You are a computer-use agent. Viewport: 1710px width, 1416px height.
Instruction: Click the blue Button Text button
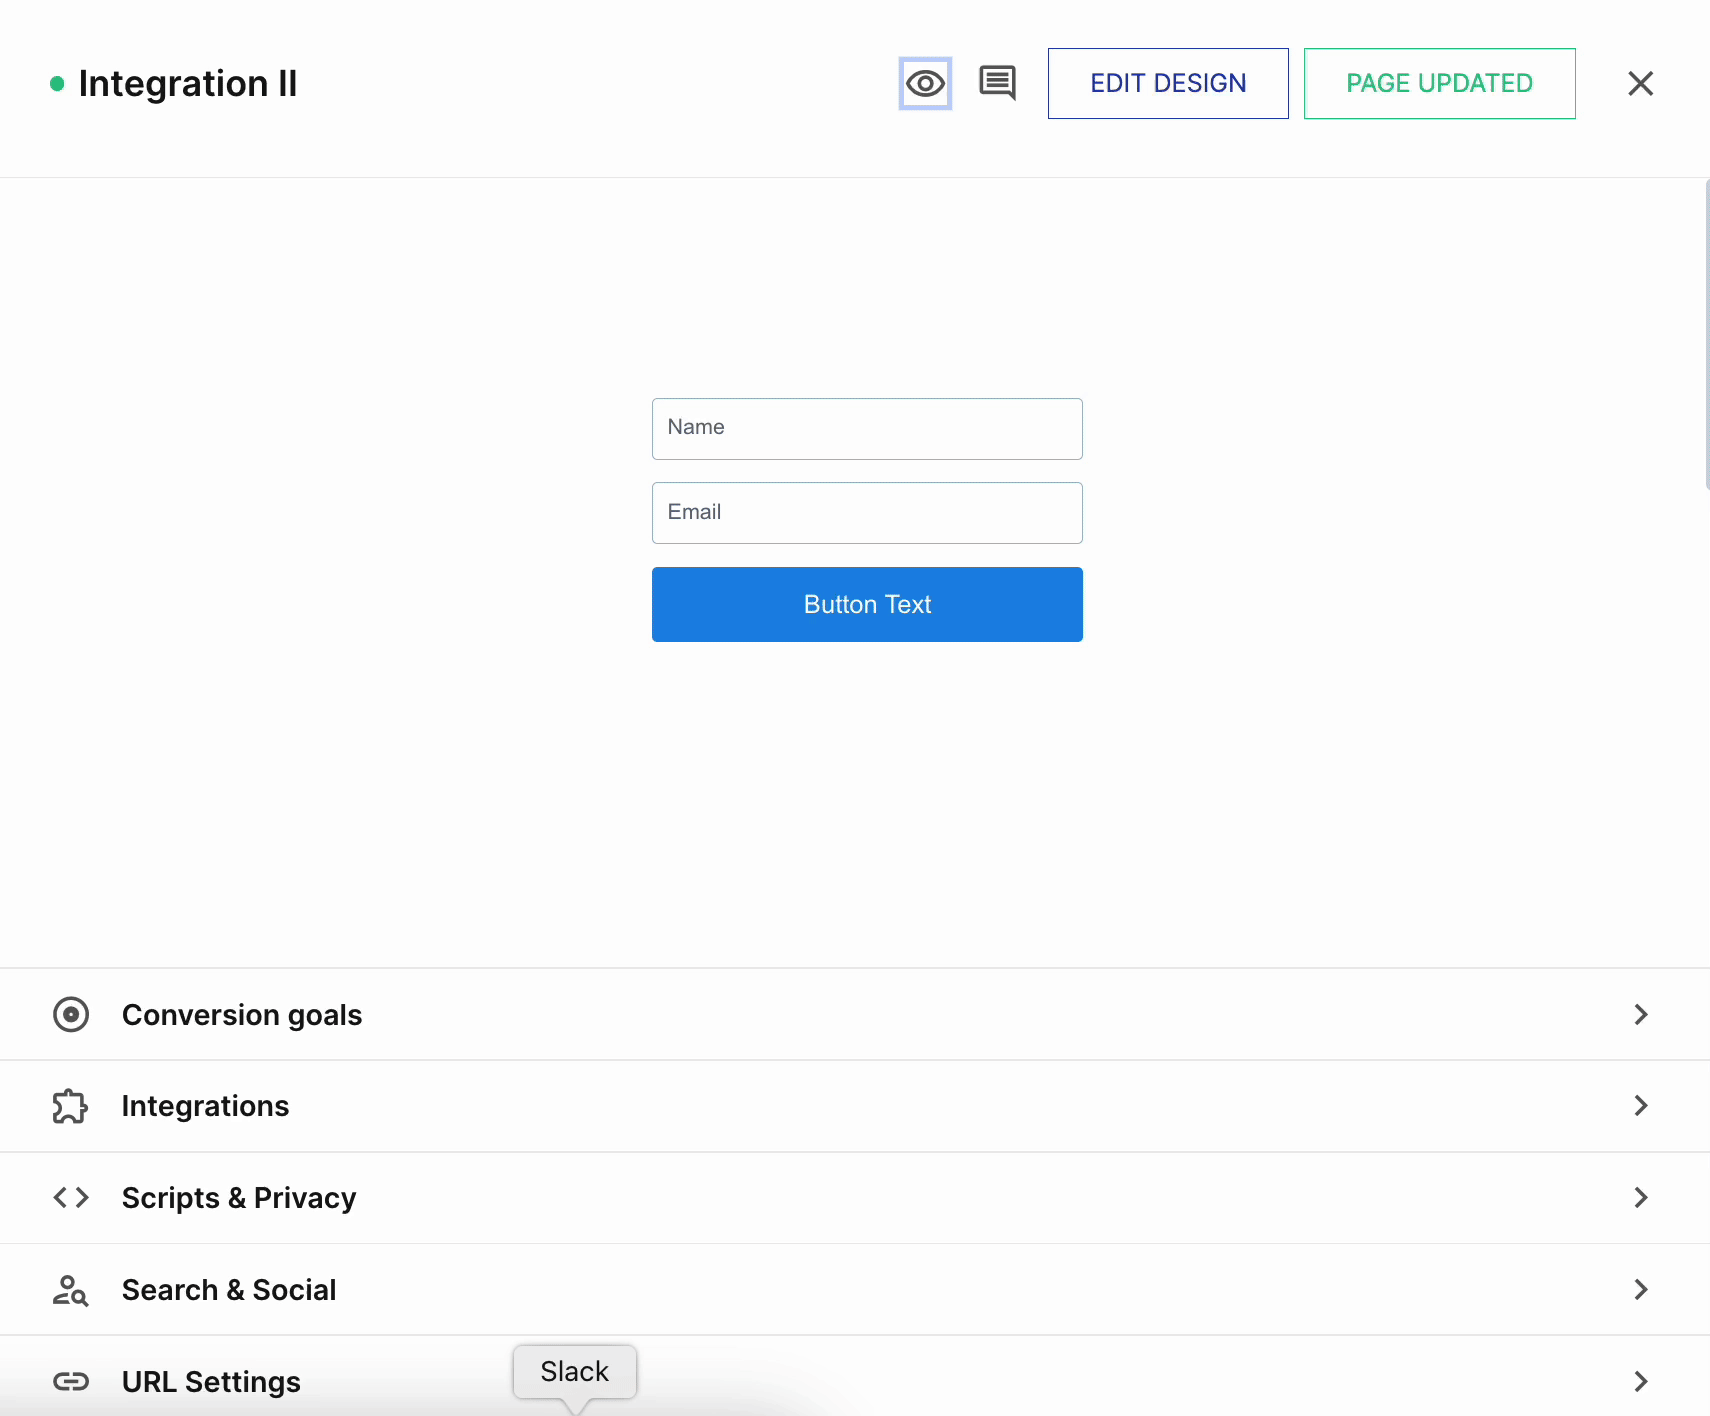click(866, 604)
